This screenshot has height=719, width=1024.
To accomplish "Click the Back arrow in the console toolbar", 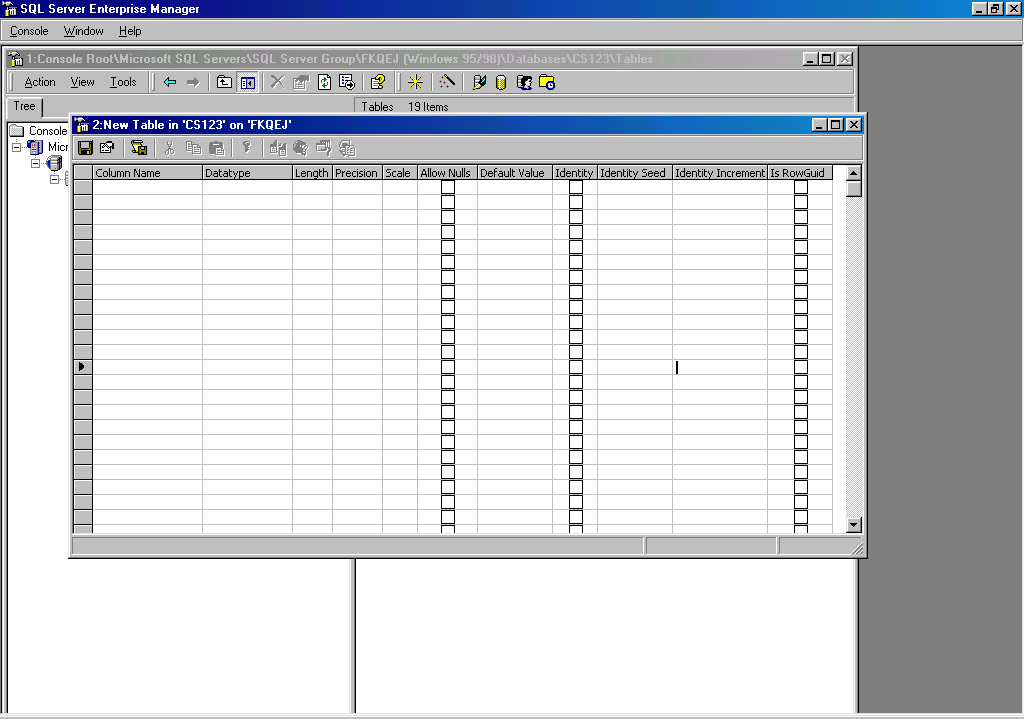I will [170, 82].
